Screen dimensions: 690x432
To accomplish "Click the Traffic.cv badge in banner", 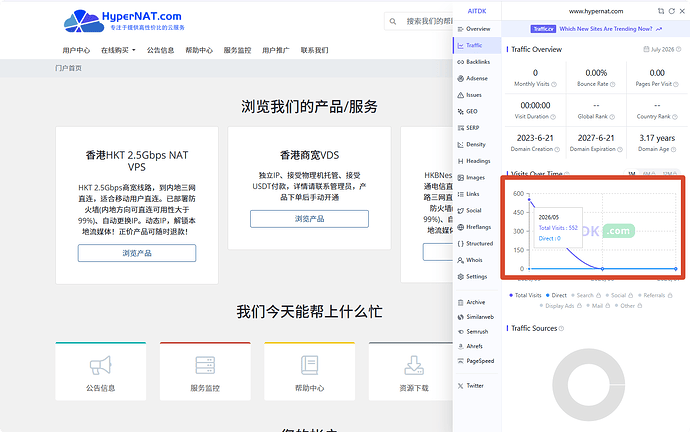I will pos(543,29).
